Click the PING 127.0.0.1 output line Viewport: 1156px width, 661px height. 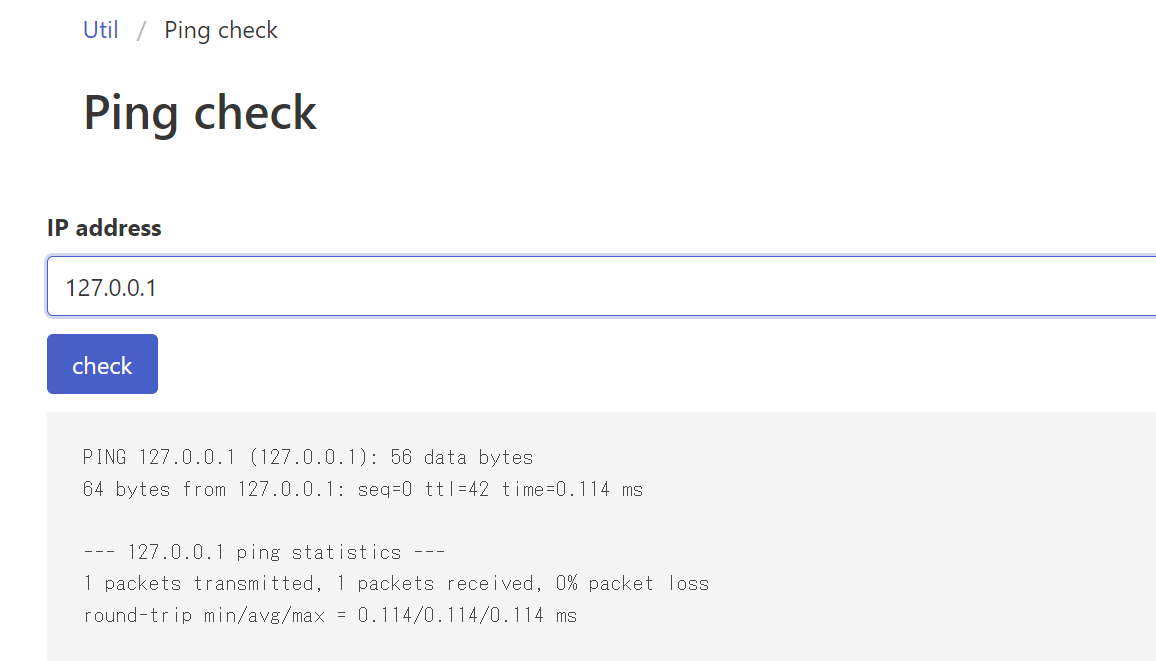[308, 457]
